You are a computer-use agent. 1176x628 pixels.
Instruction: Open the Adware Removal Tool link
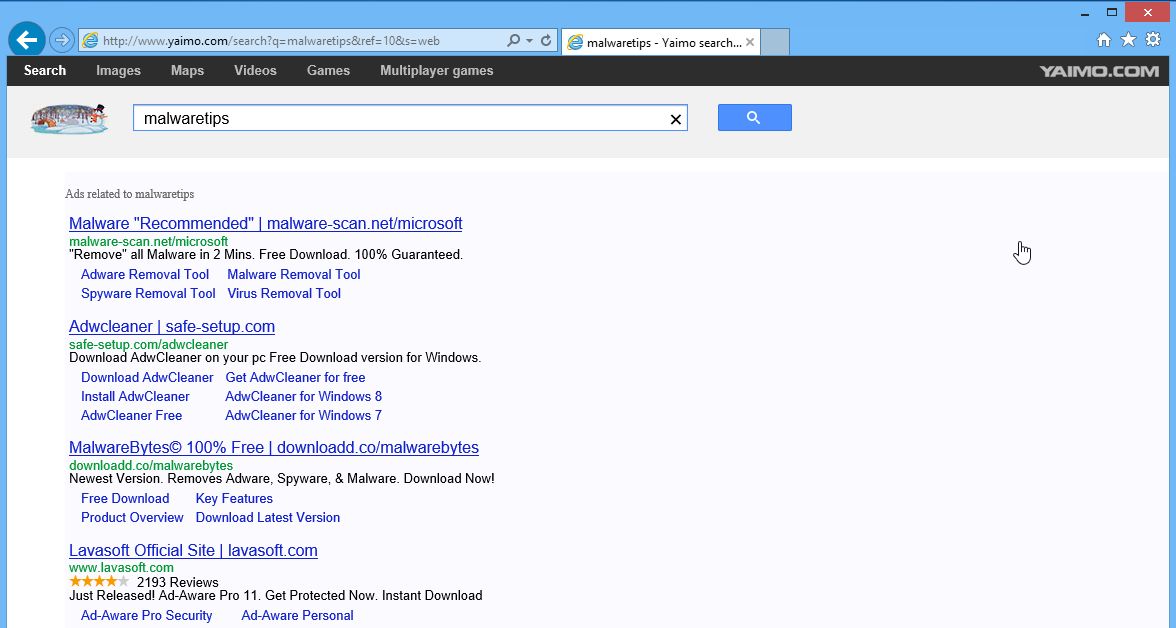[x=145, y=275]
